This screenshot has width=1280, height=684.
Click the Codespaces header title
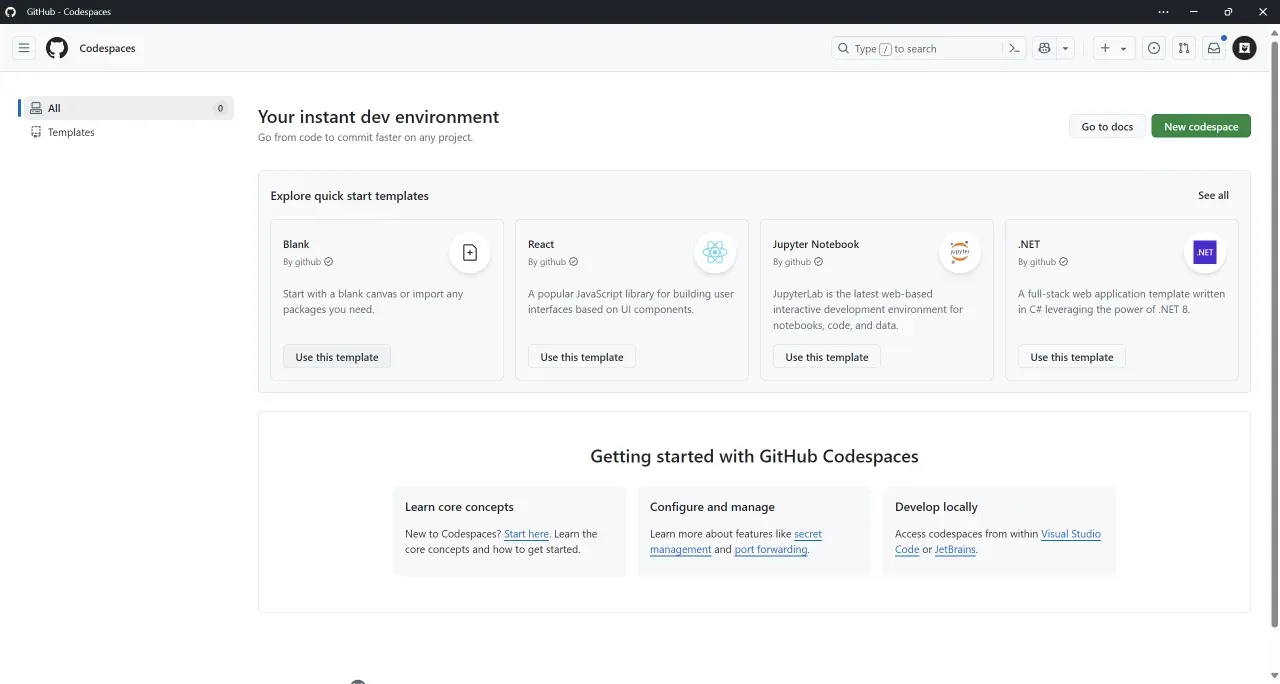pyautogui.click(x=107, y=48)
